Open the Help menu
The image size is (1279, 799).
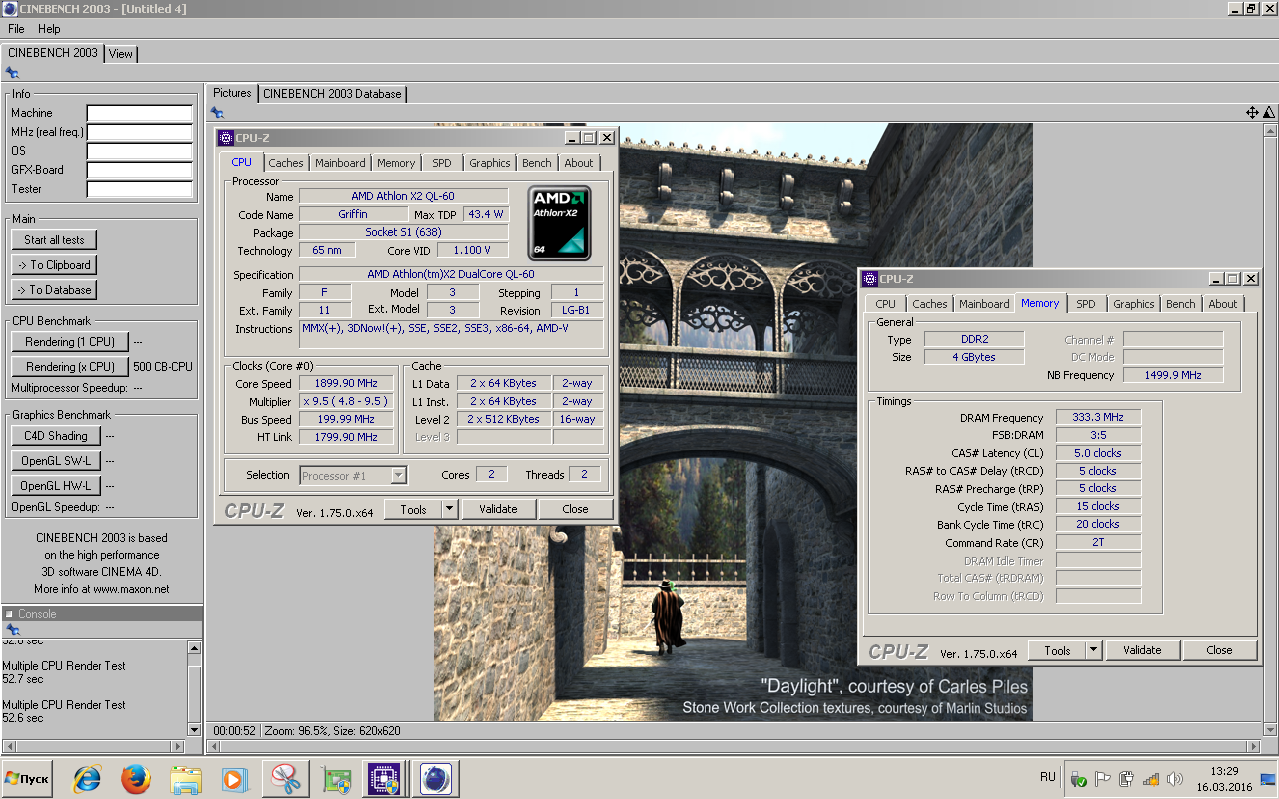(49, 29)
